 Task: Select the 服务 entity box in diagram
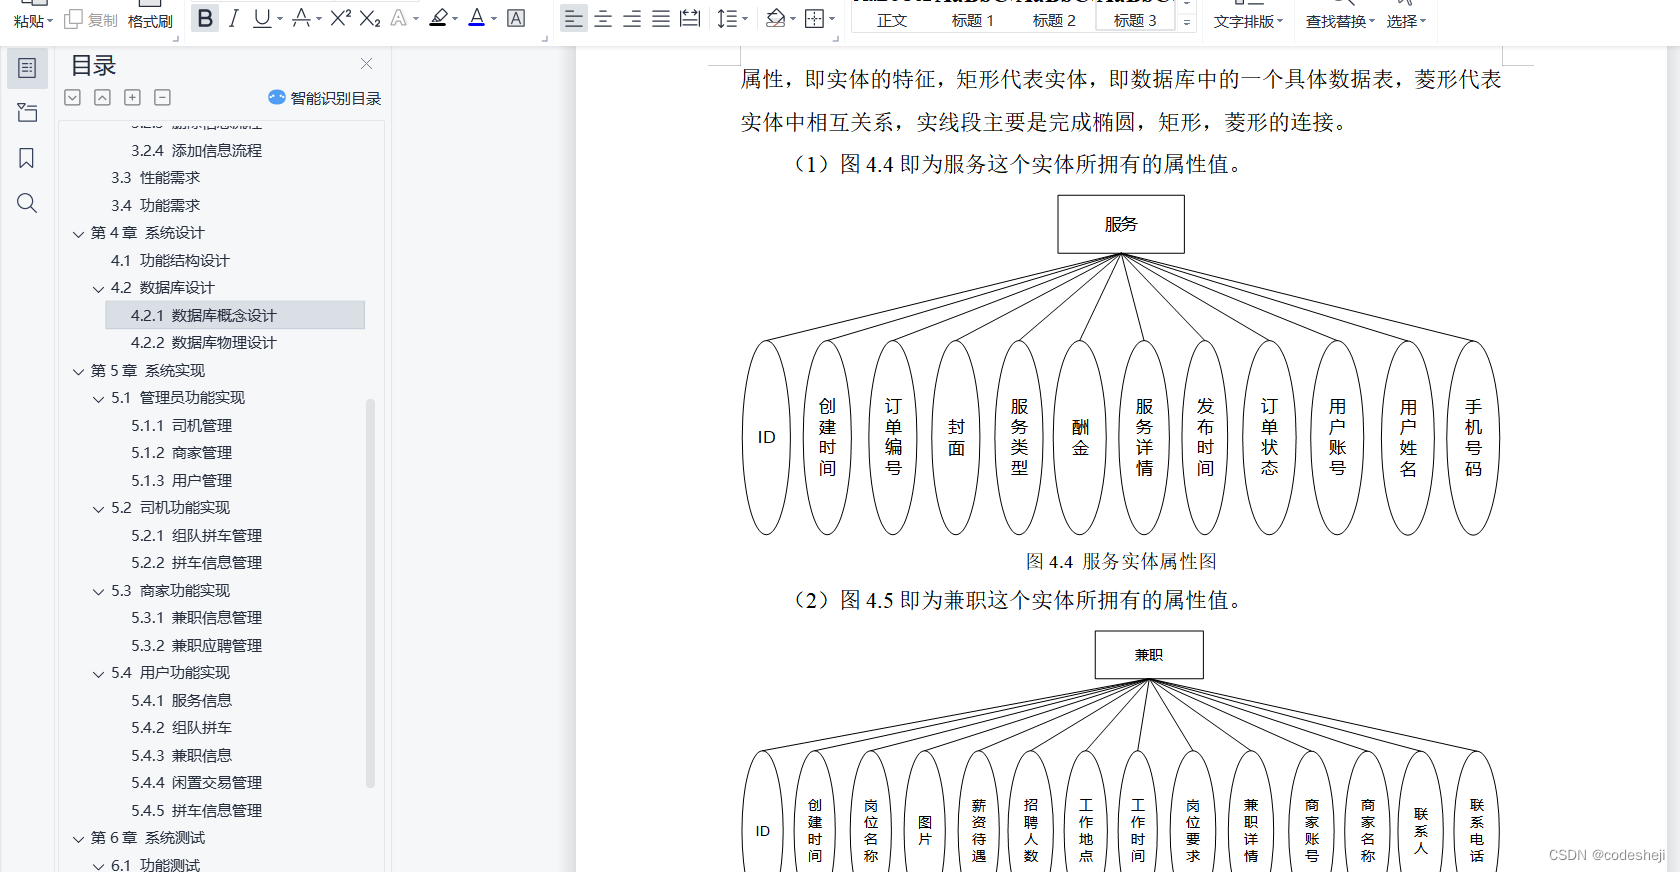click(x=1121, y=224)
